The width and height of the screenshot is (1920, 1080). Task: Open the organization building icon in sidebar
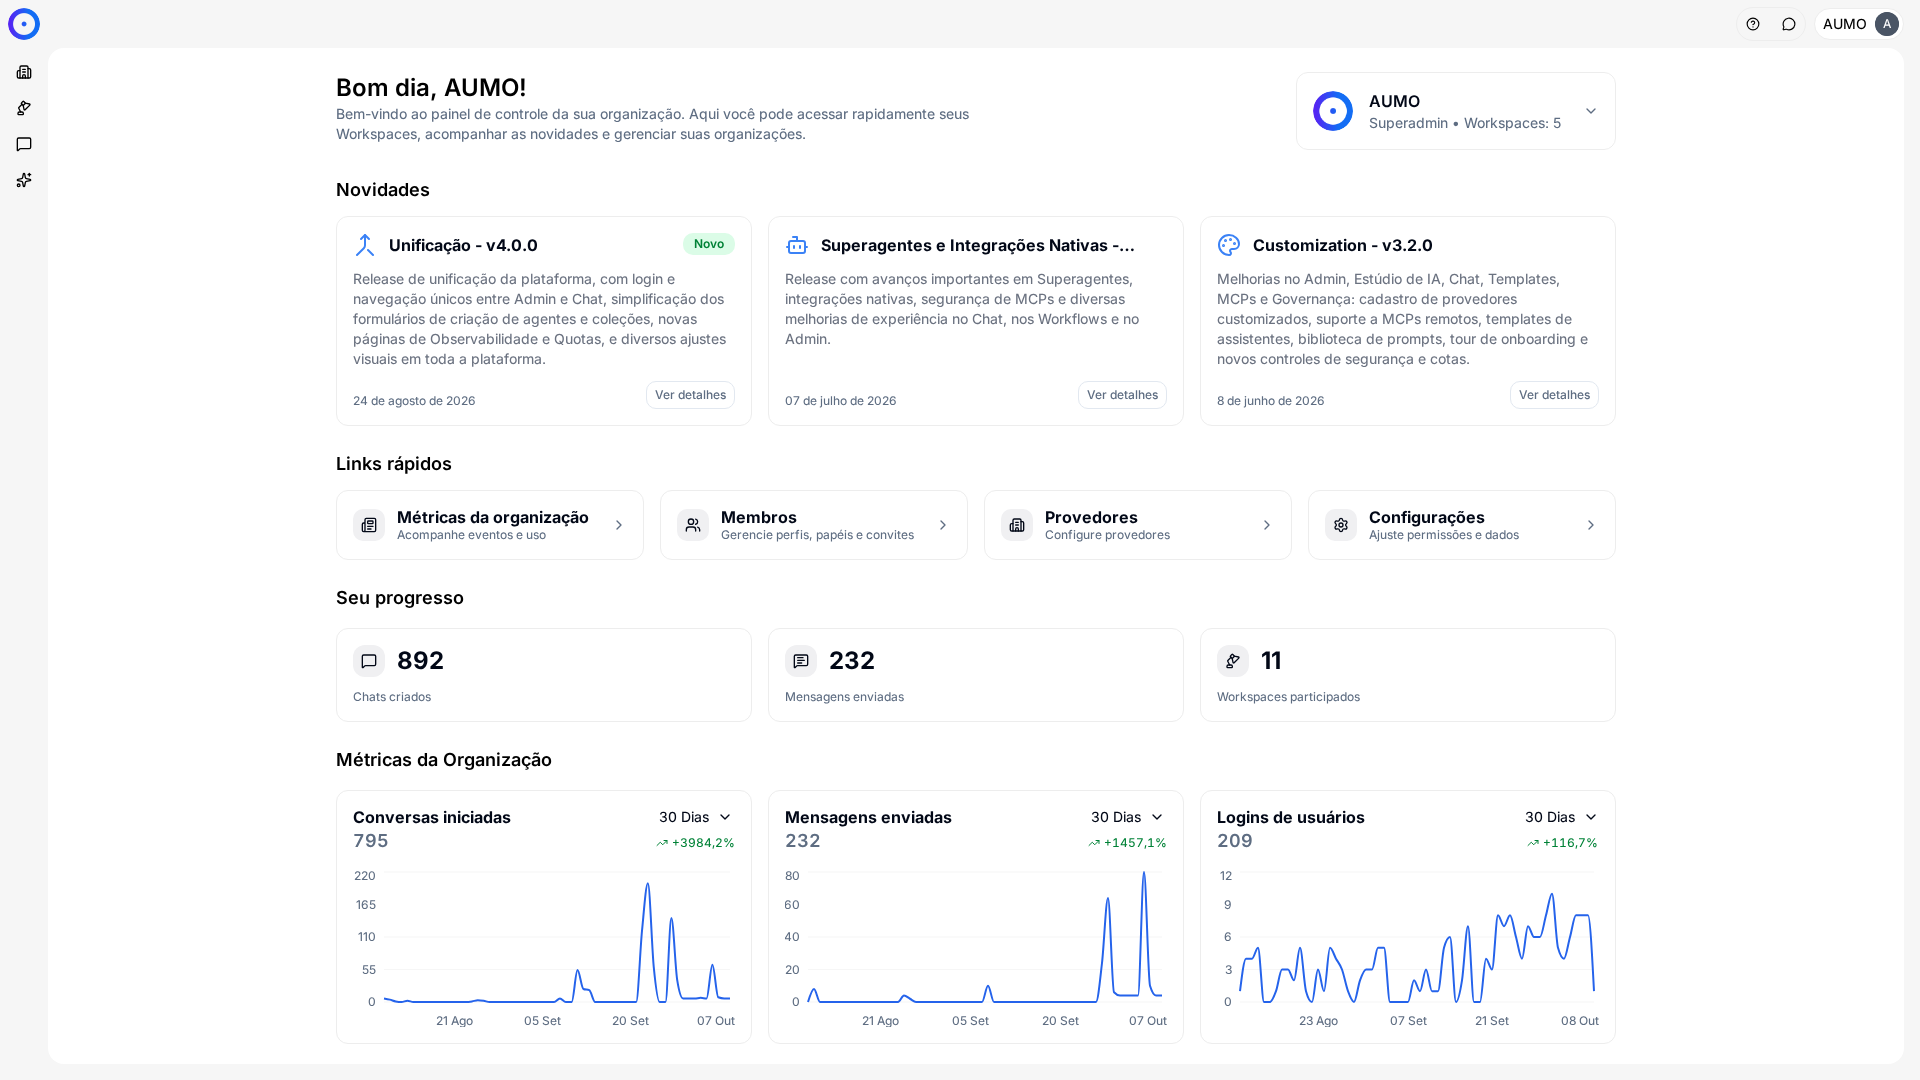click(x=24, y=72)
